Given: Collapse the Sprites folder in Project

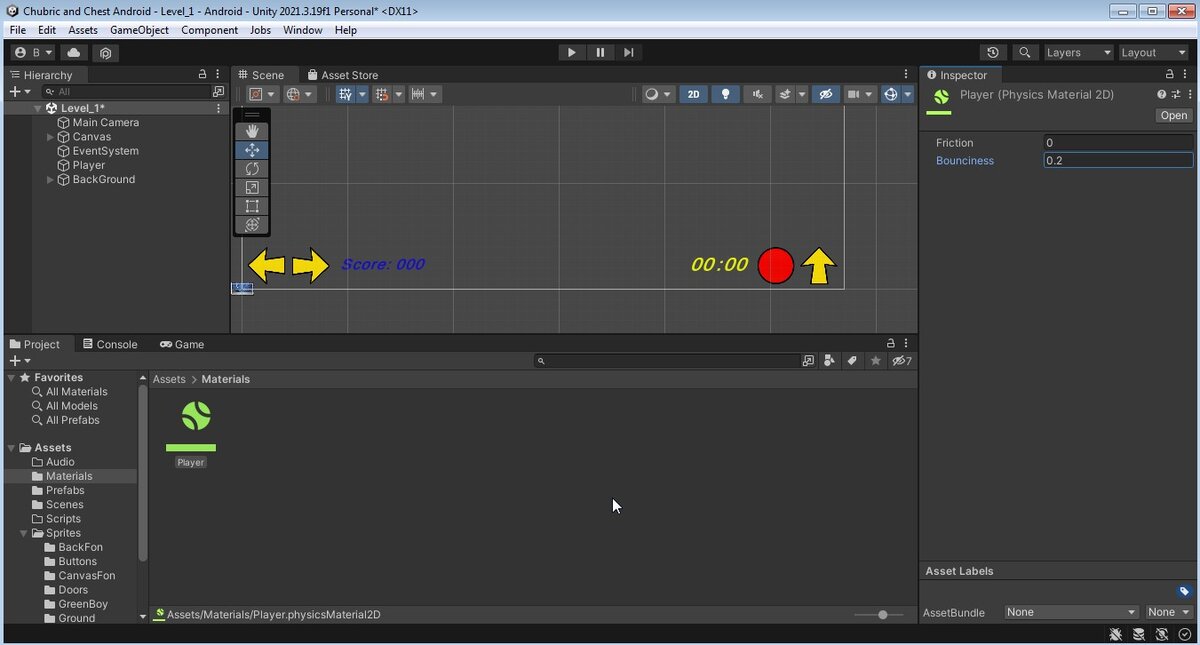Looking at the screenshot, I should [x=23, y=534].
